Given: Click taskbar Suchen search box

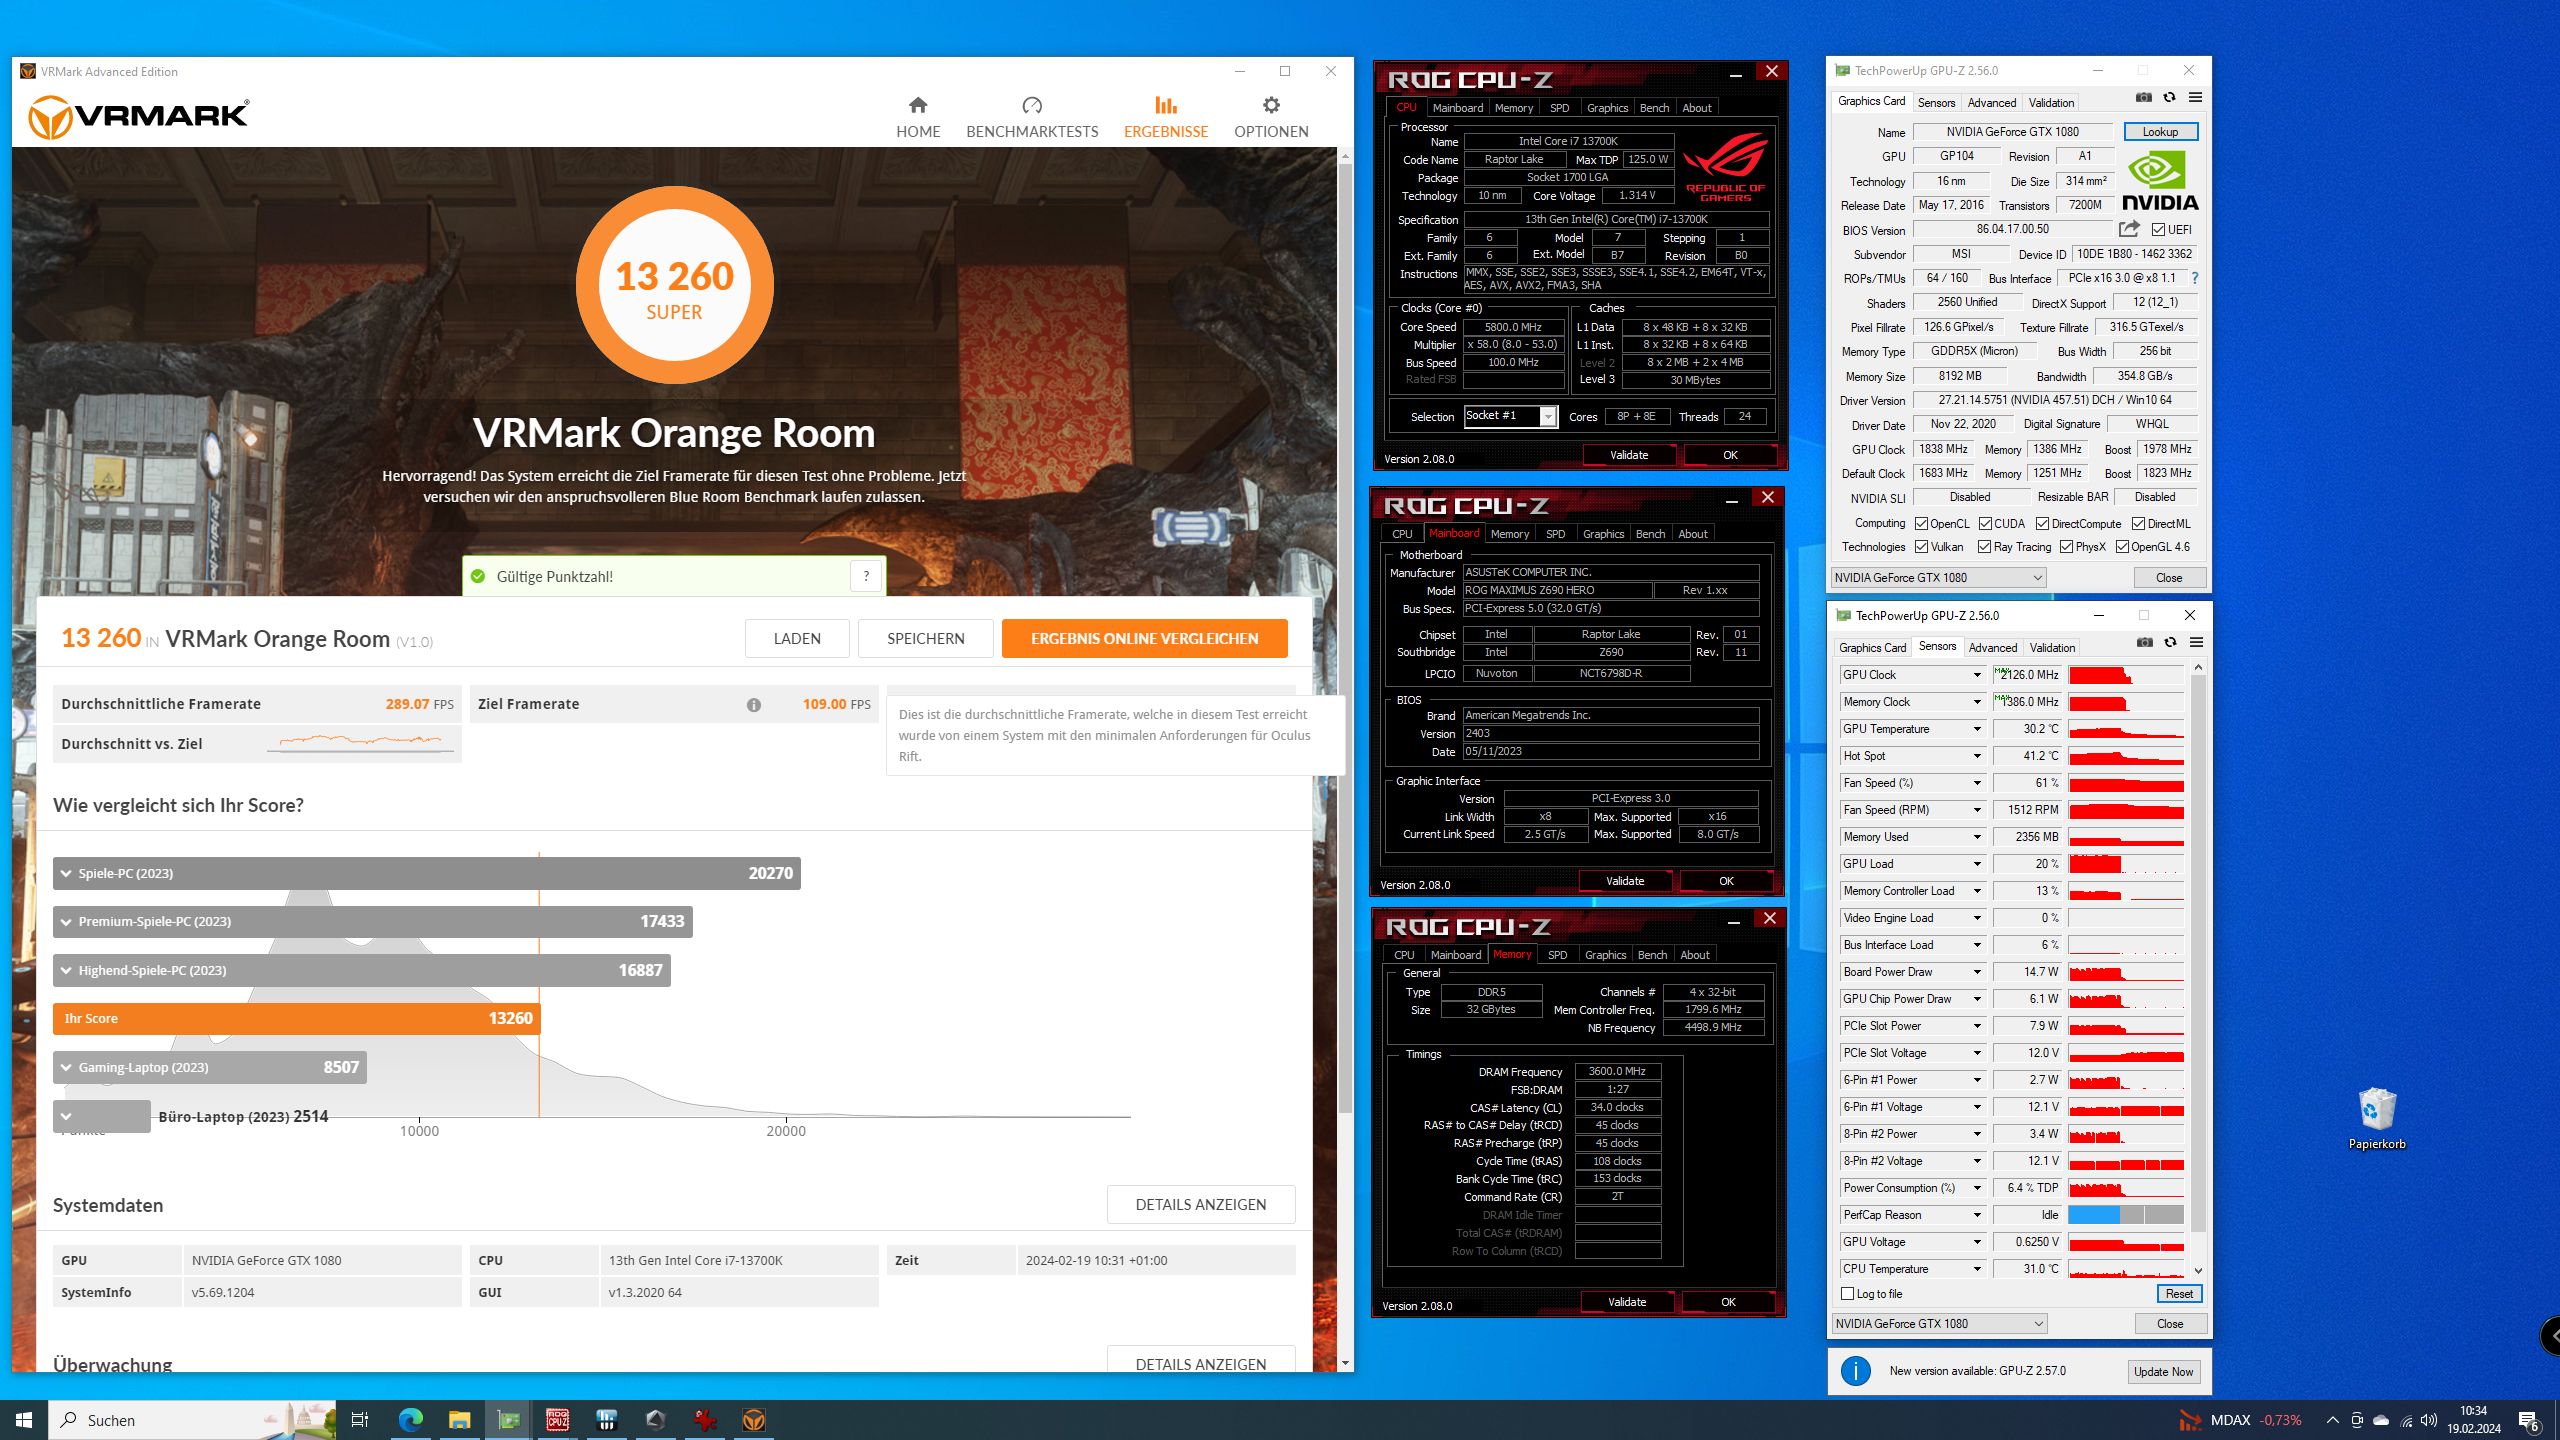Looking at the screenshot, I should tap(193, 1420).
